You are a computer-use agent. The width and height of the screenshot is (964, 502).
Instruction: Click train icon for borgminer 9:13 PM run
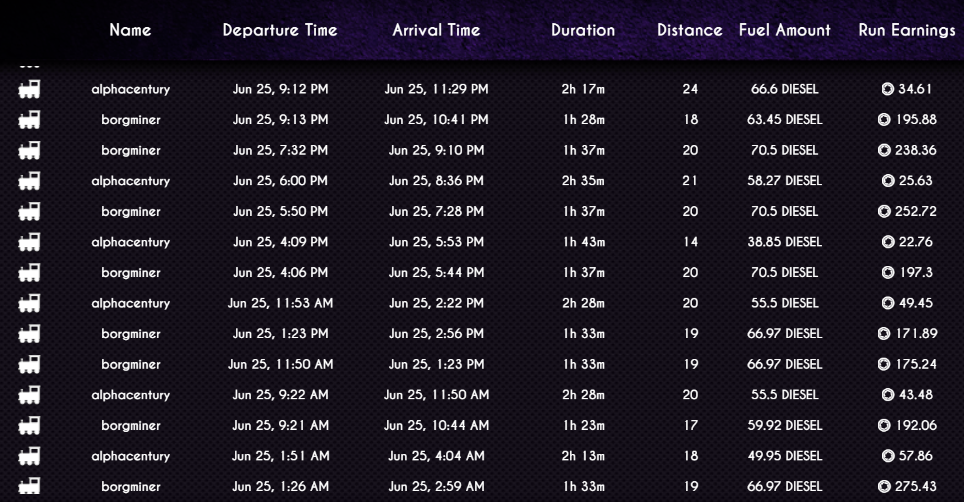pos(29,120)
